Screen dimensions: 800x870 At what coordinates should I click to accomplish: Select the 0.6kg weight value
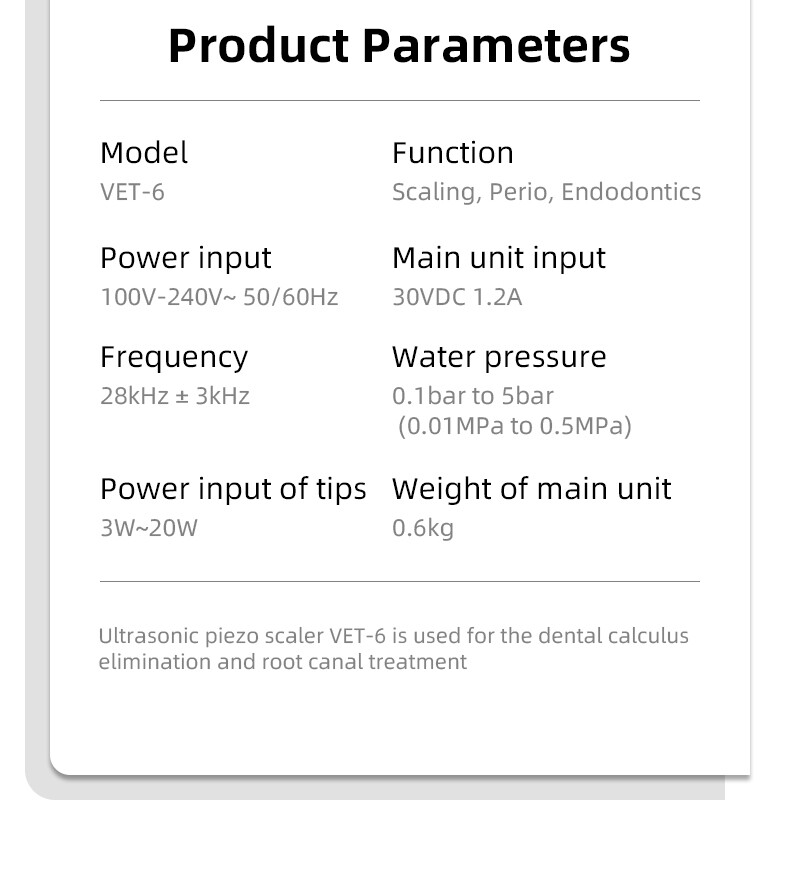(x=423, y=528)
